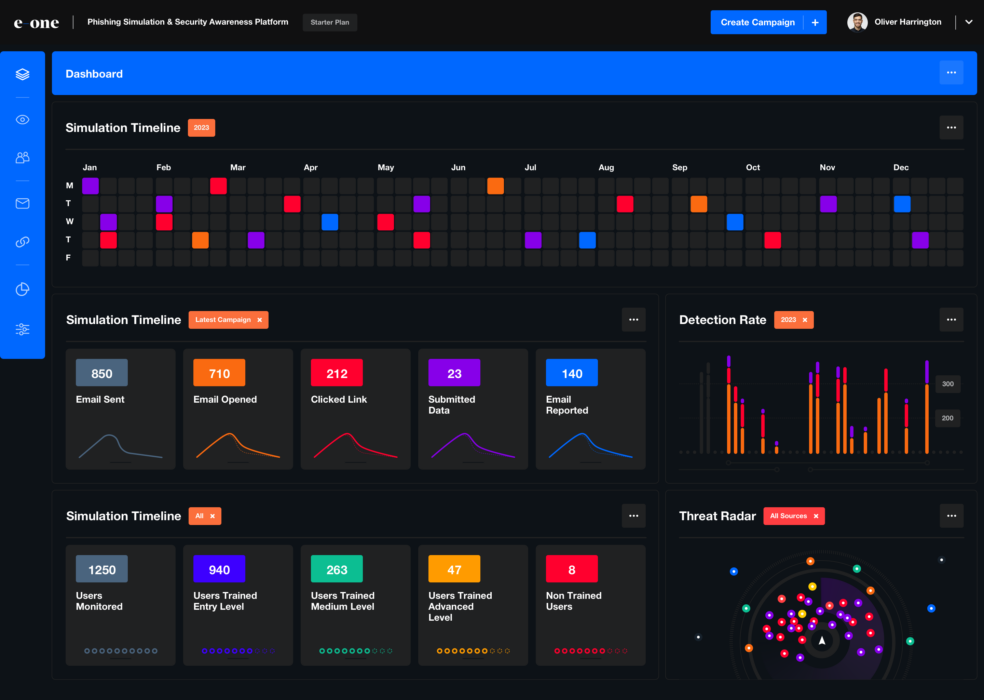
Task: Open the pie chart reports icon
Action: pos(22,290)
